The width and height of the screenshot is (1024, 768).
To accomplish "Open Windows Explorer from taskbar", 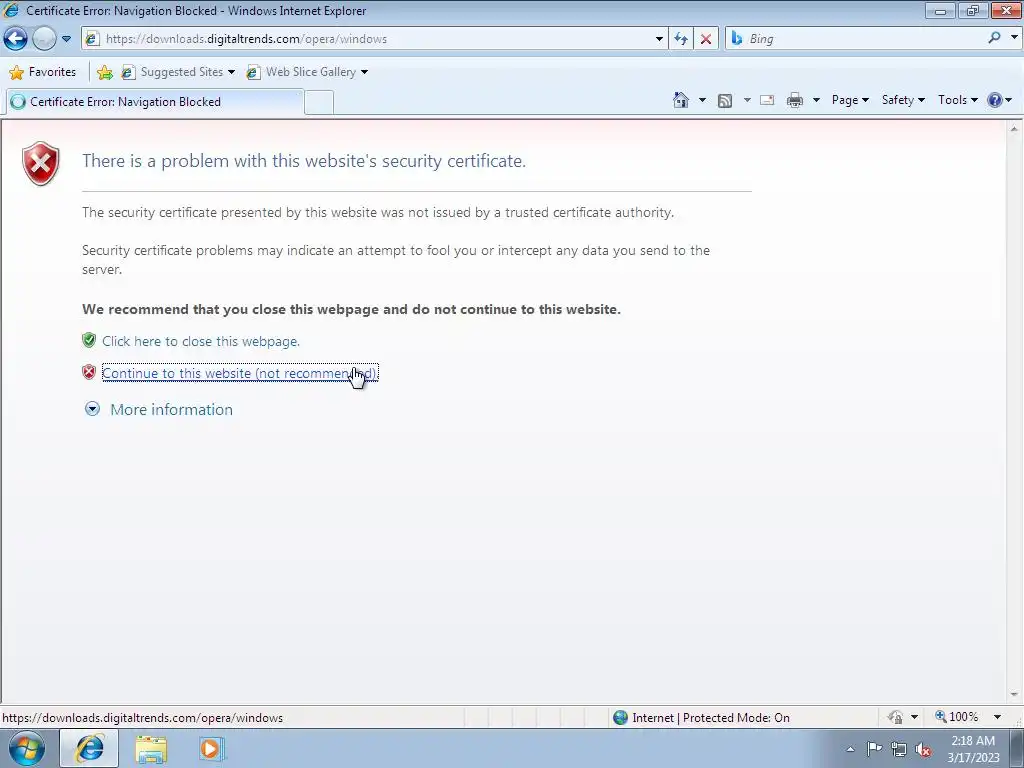I will coord(152,749).
